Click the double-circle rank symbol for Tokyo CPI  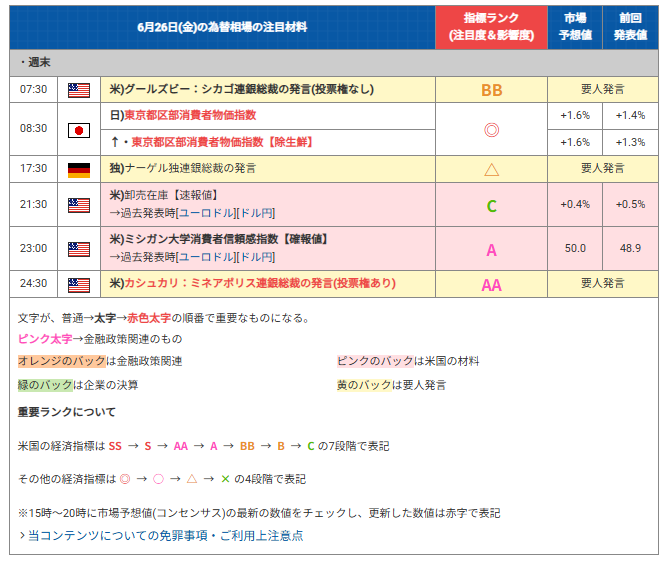coord(492,130)
